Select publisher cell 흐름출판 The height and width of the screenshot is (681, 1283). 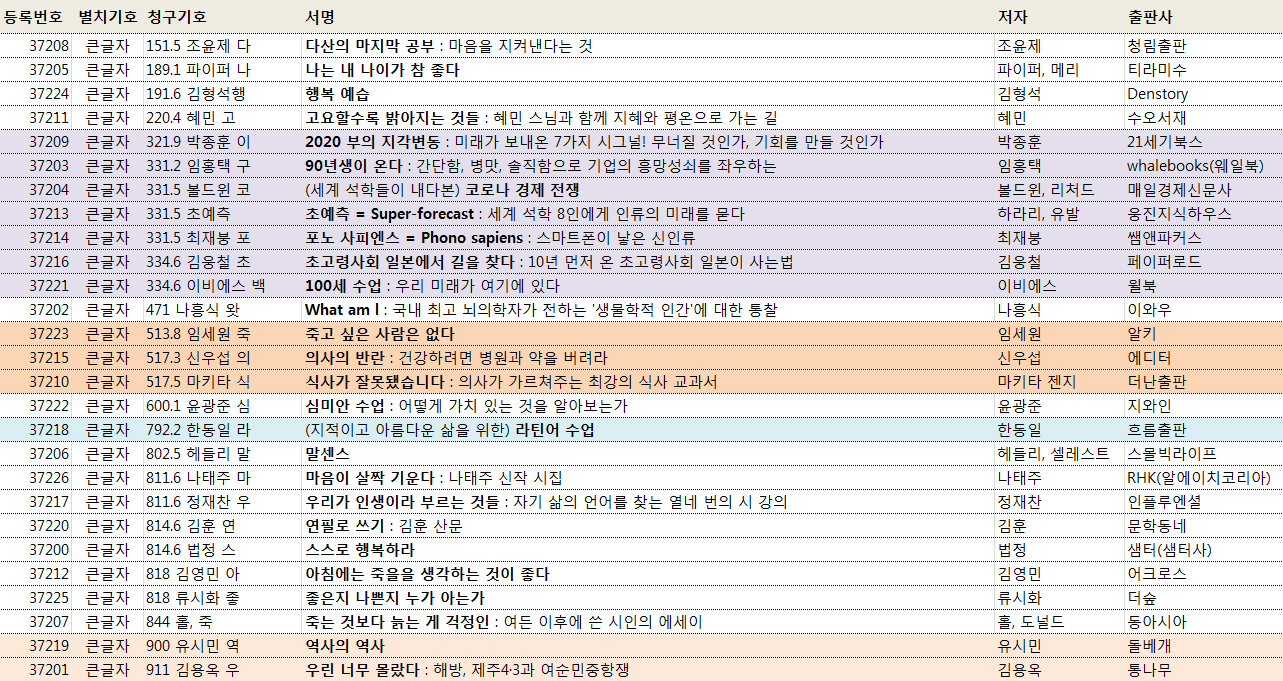pyautogui.click(x=1156, y=430)
